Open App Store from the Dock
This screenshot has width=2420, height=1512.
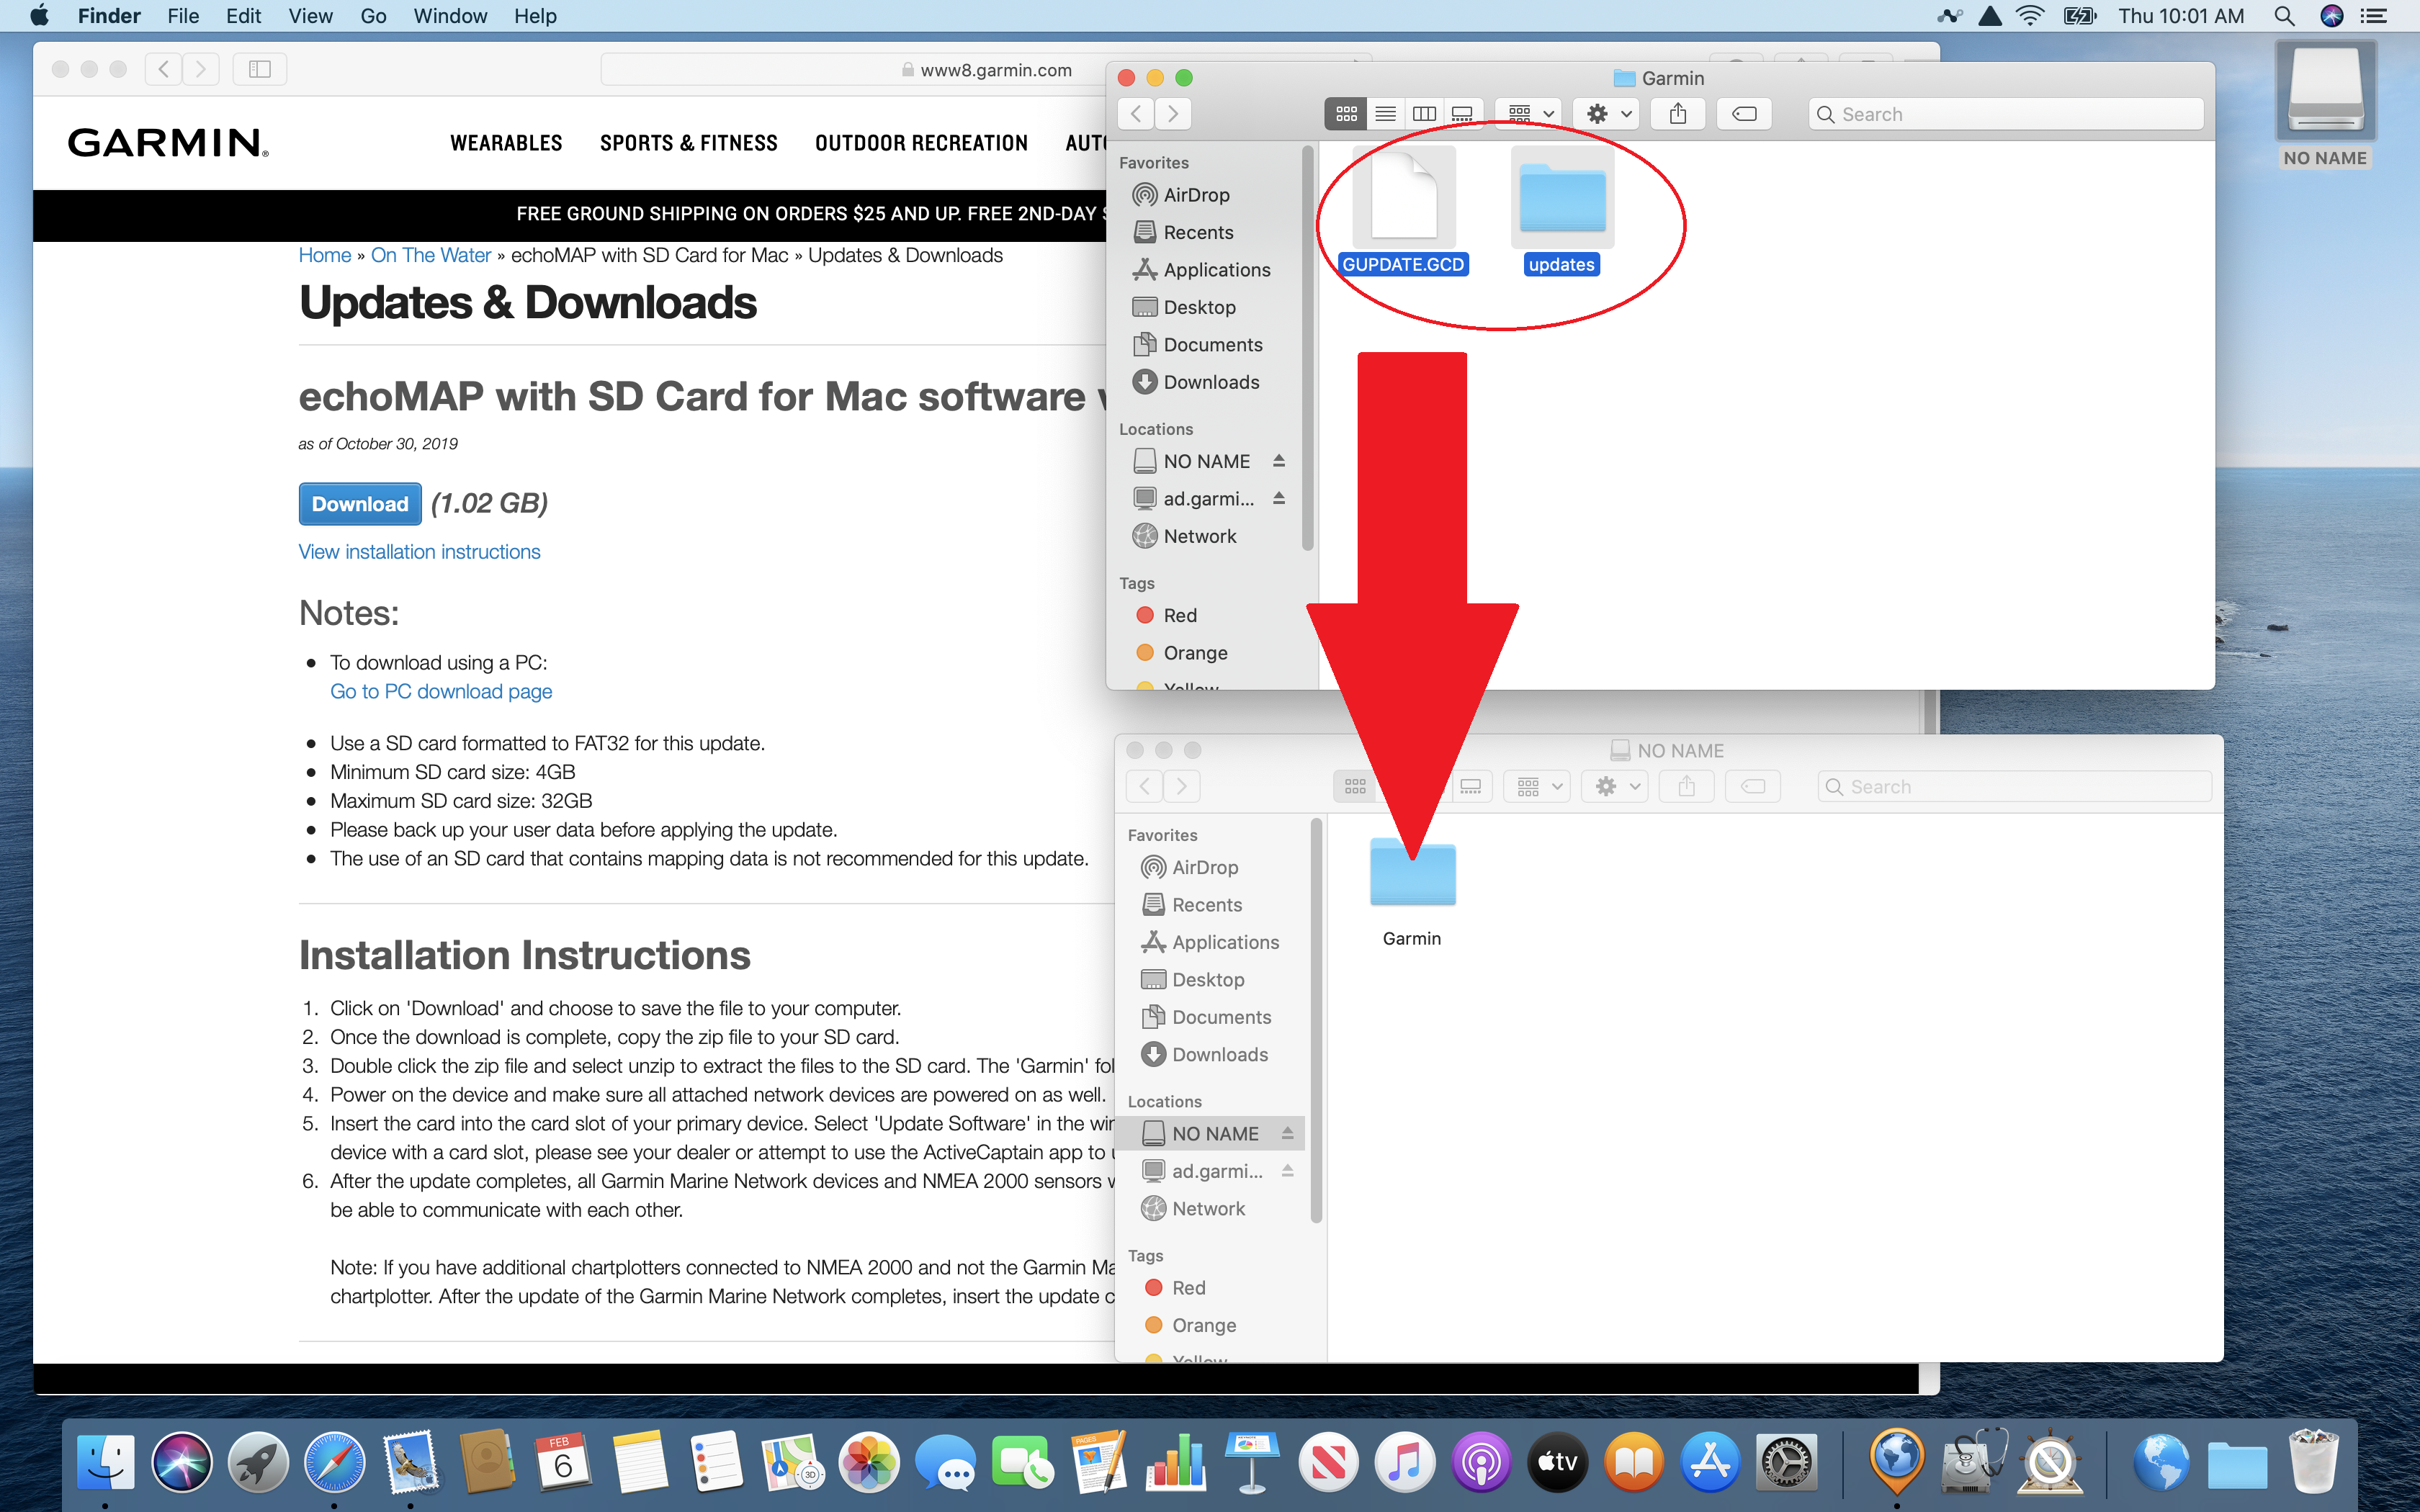tap(1711, 1463)
